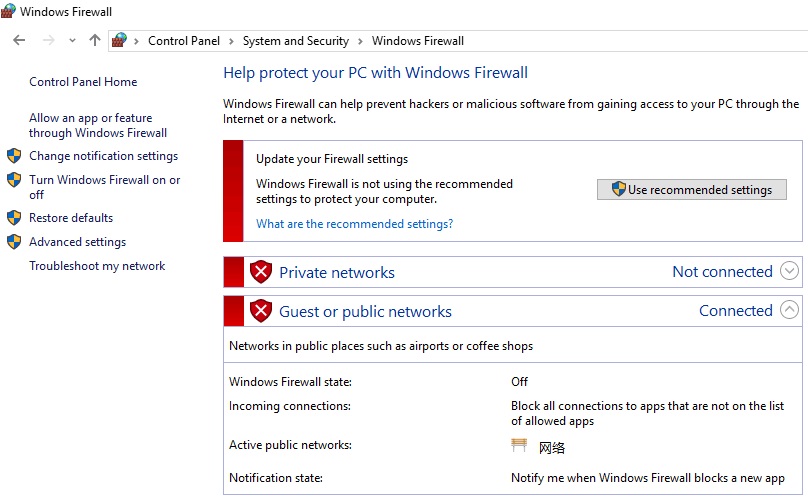Viewport: 808px width, 501px height.
Task: Click the firewall icon in the address bar
Action: click(x=119, y=40)
